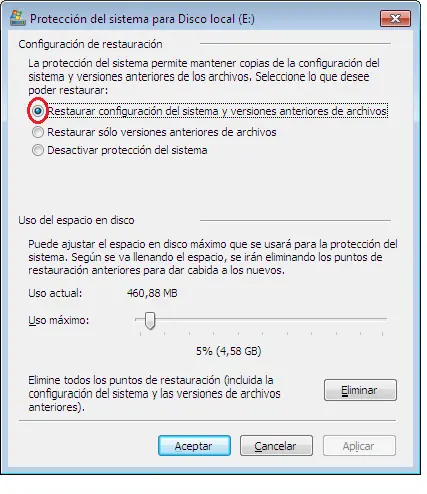Viewport: 427px width, 494px height.
Task: Click the Cancelar button
Action: point(276,446)
